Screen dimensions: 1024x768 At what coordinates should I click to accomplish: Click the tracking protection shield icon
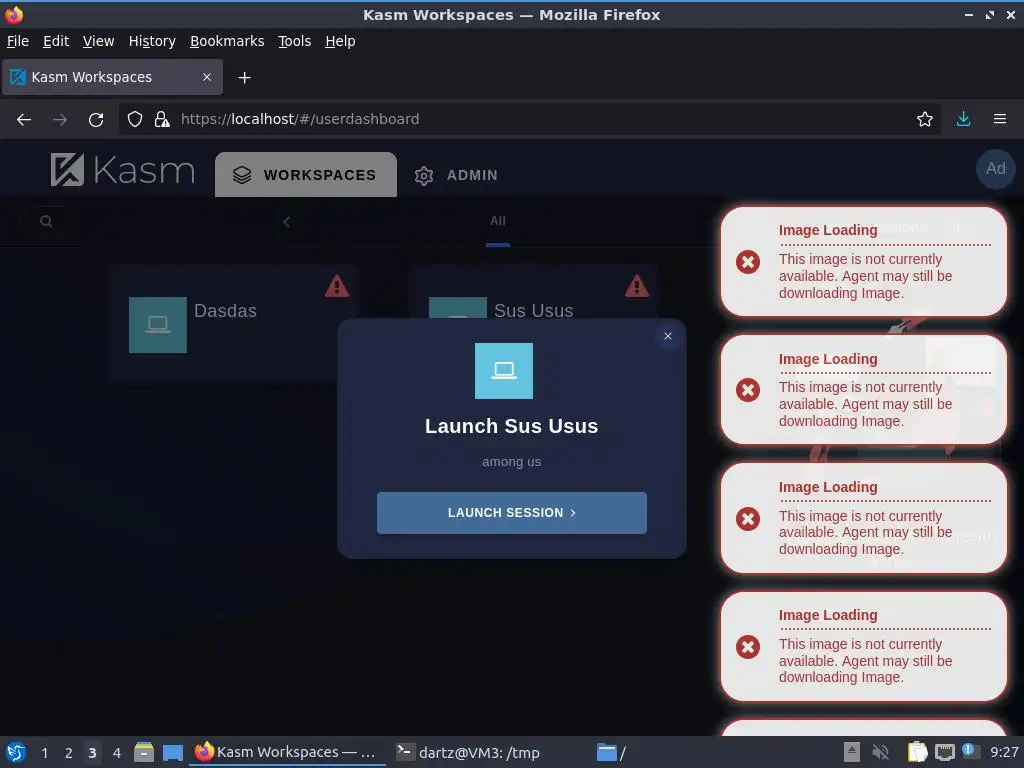(x=135, y=120)
